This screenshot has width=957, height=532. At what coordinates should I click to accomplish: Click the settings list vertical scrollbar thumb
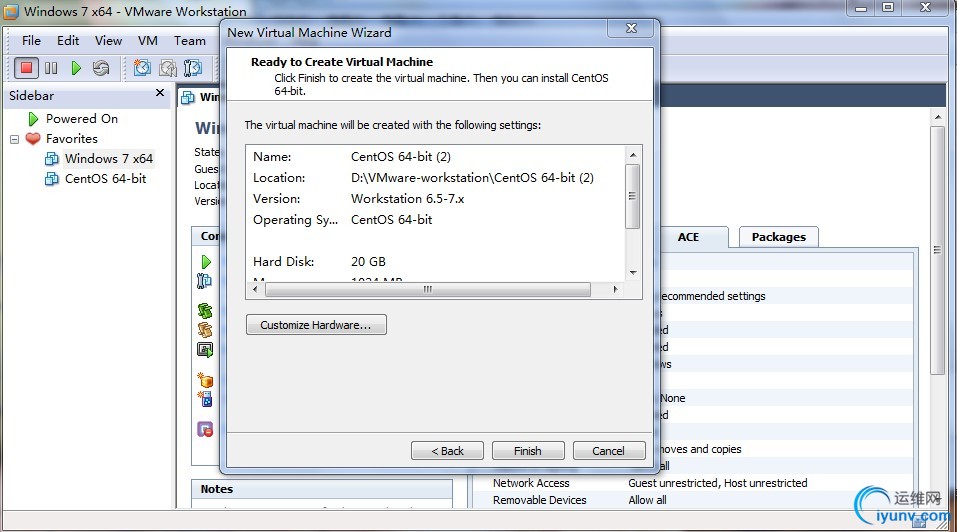pyautogui.click(x=633, y=196)
